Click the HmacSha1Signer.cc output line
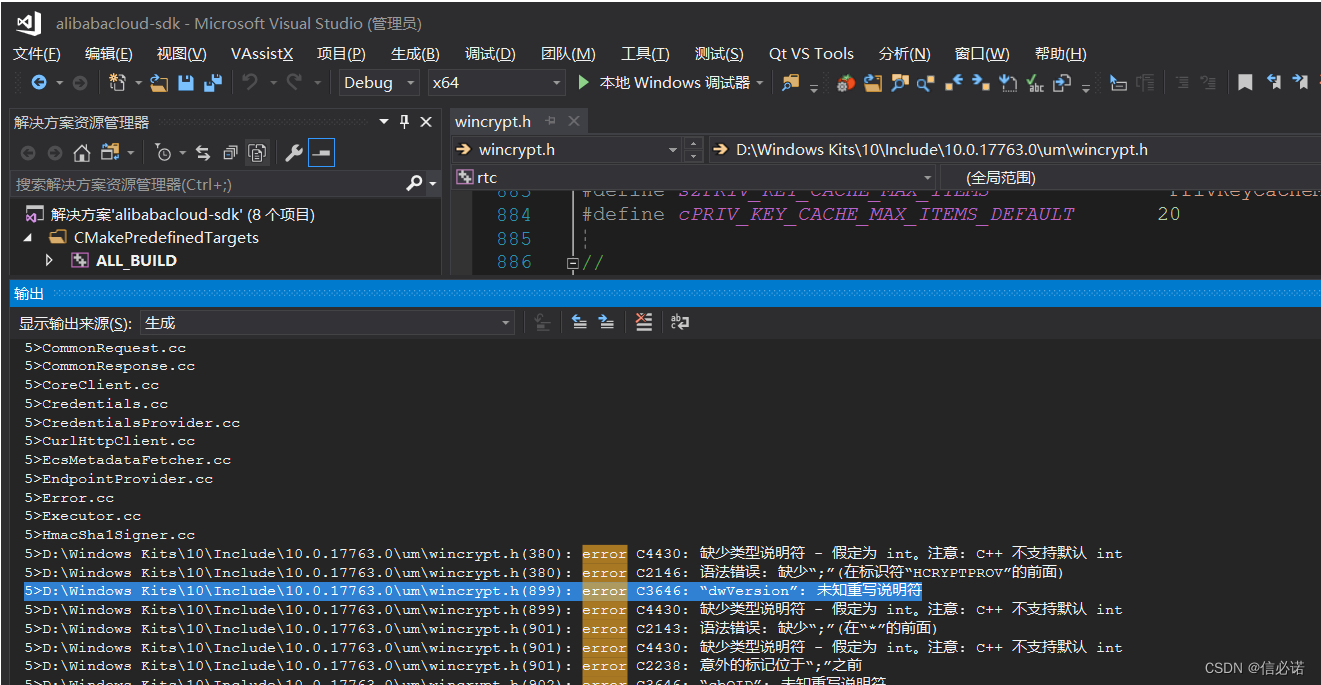This screenshot has height=685, width=1321. point(110,535)
